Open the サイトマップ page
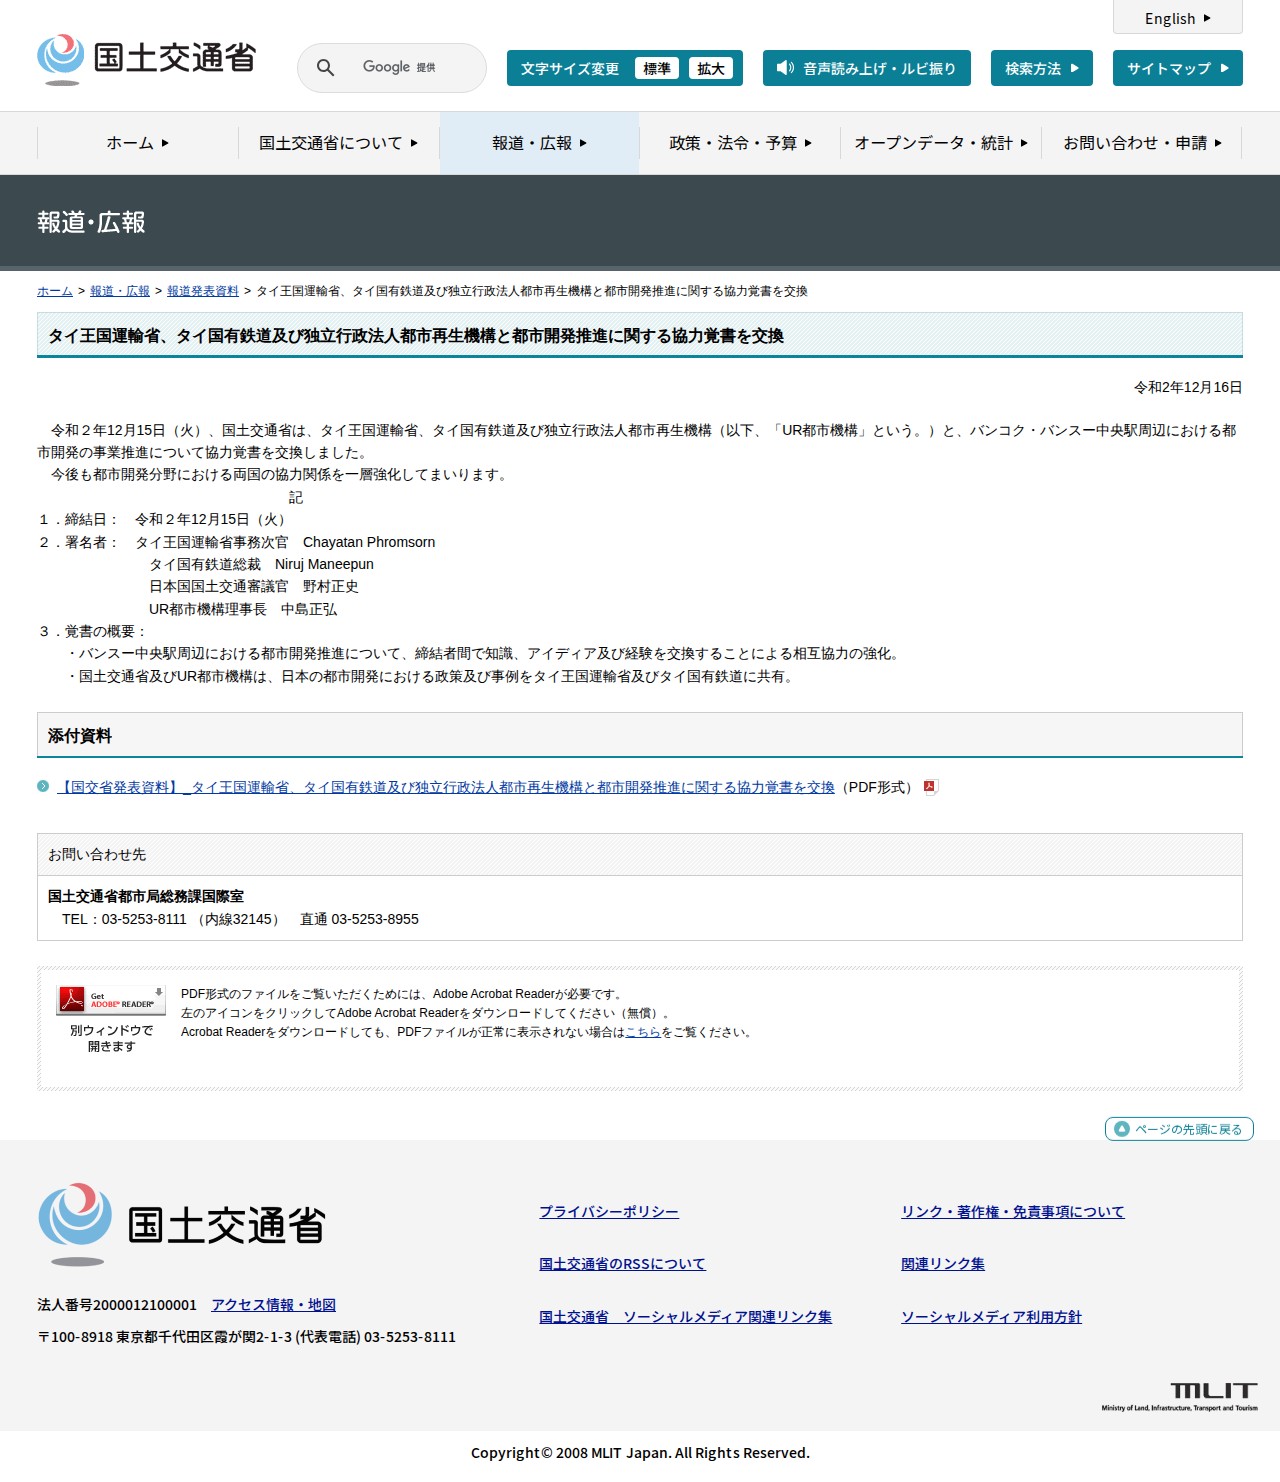The height and width of the screenshot is (1482, 1280). coord(1178,68)
